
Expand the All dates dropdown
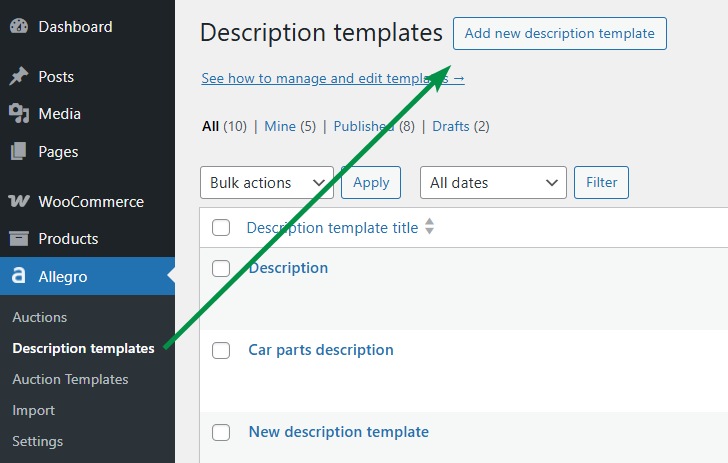tap(493, 183)
